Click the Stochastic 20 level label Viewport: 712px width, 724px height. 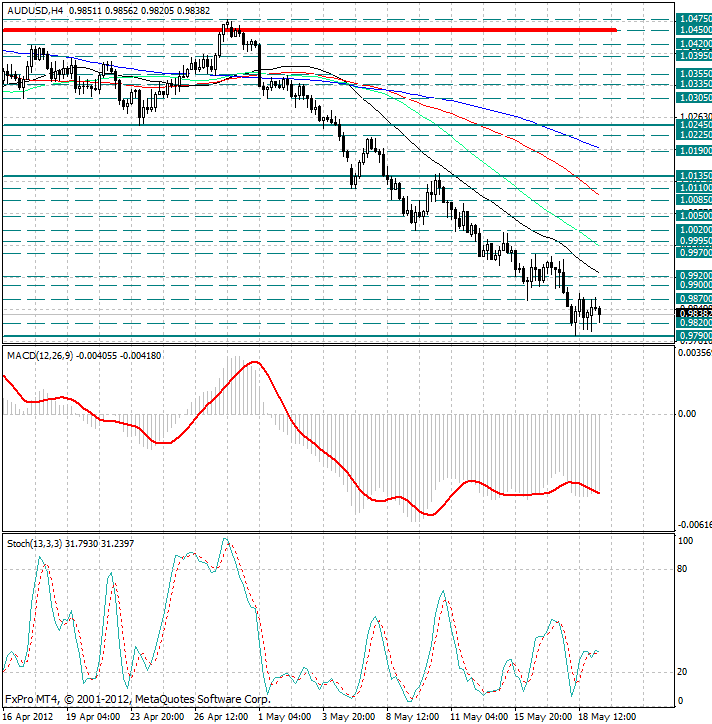pos(682,672)
